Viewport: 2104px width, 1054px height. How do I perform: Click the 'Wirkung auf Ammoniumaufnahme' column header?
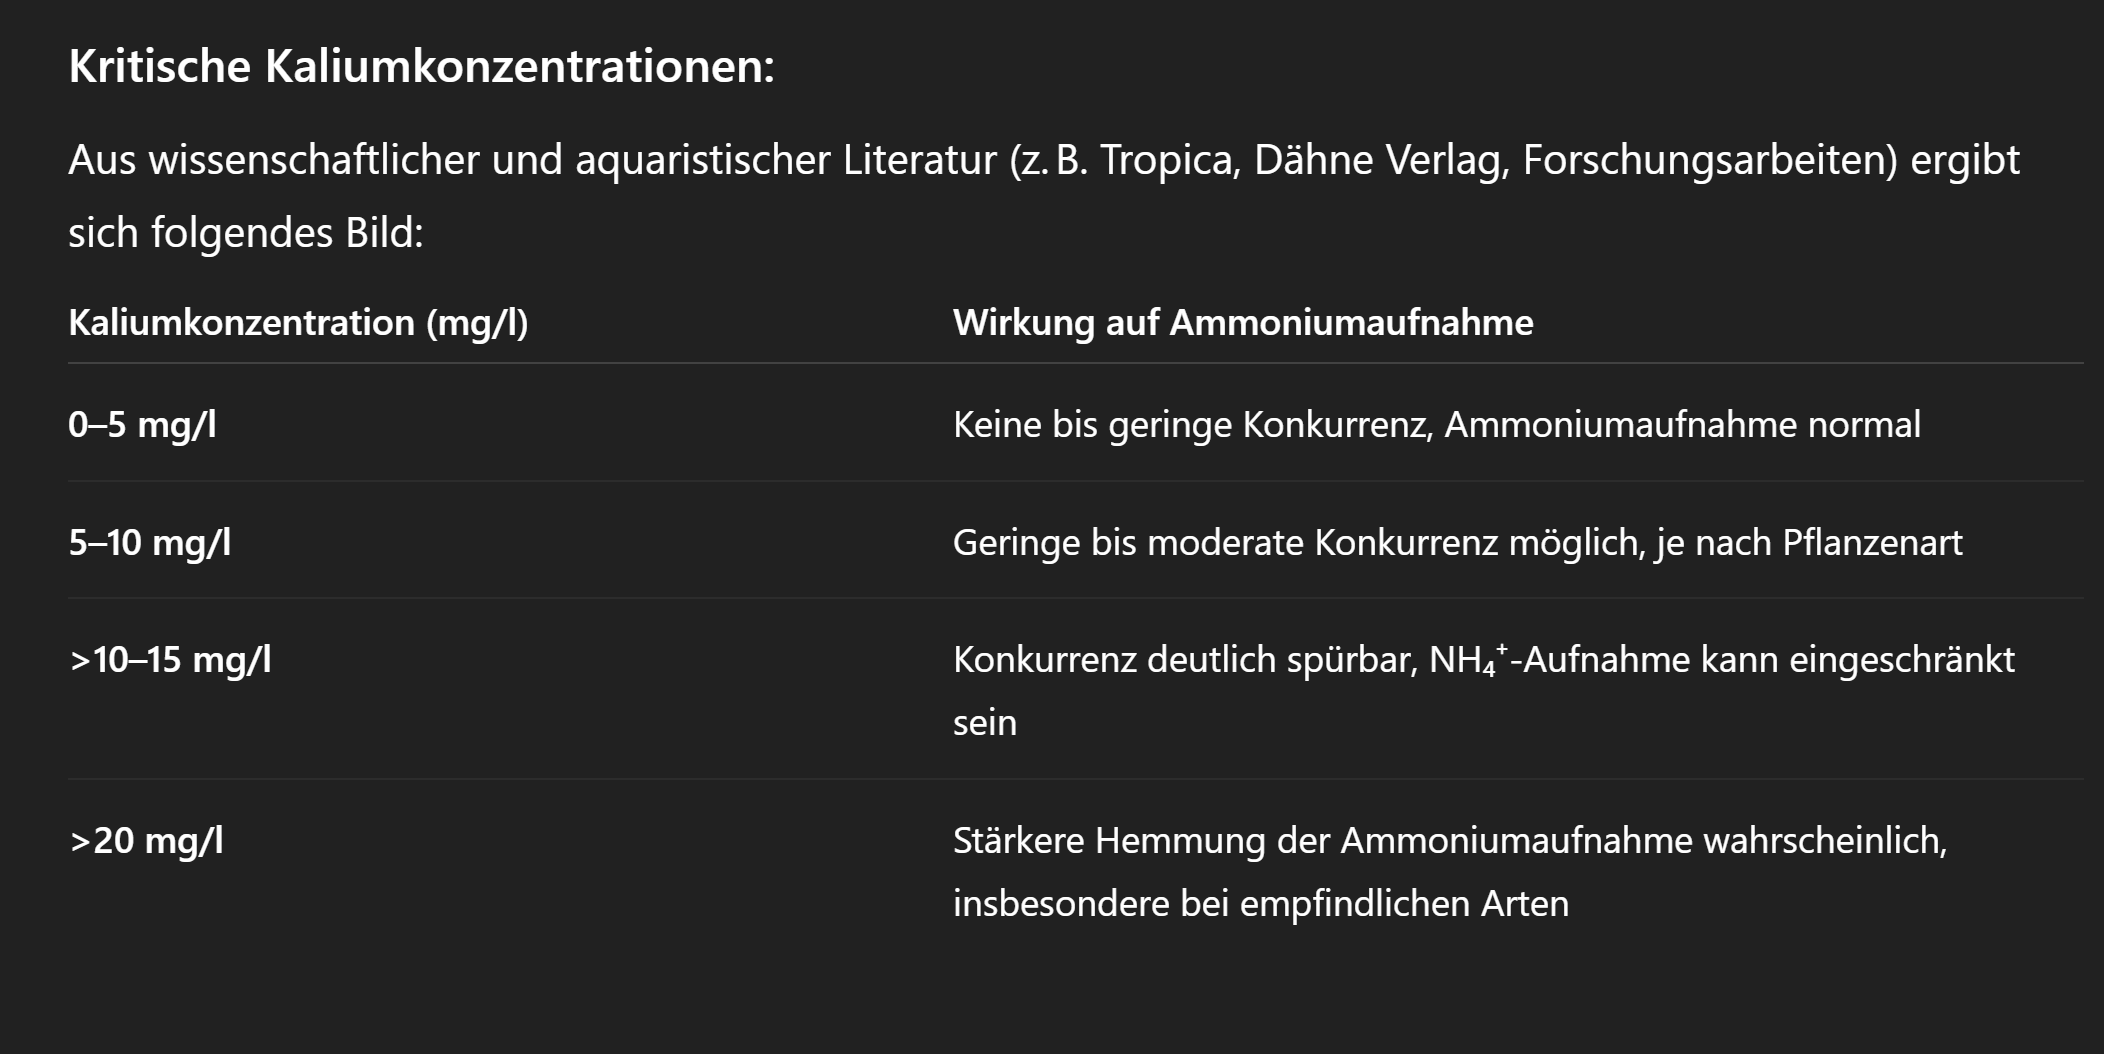[1242, 323]
